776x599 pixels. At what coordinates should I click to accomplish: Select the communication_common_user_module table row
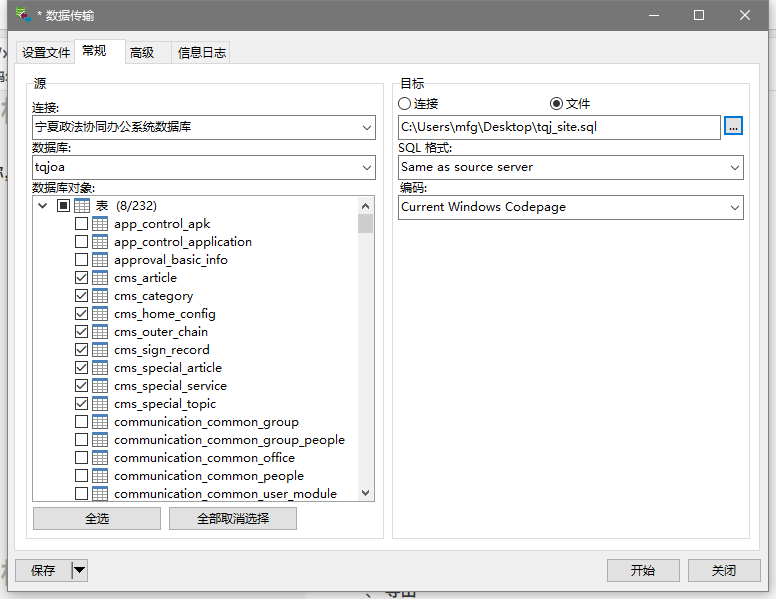tap(225, 494)
